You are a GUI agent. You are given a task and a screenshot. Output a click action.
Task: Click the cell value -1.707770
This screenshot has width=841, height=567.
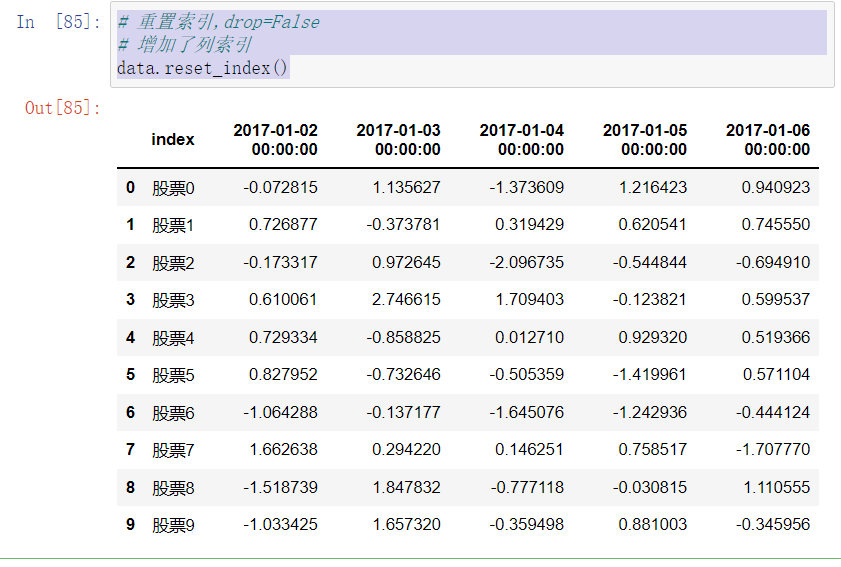pyautogui.click(x=773, y=450)
